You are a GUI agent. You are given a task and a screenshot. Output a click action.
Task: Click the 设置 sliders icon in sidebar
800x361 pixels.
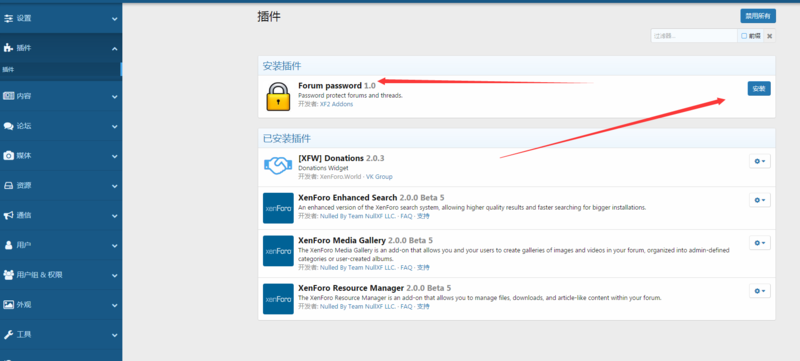tap(8, 18)
